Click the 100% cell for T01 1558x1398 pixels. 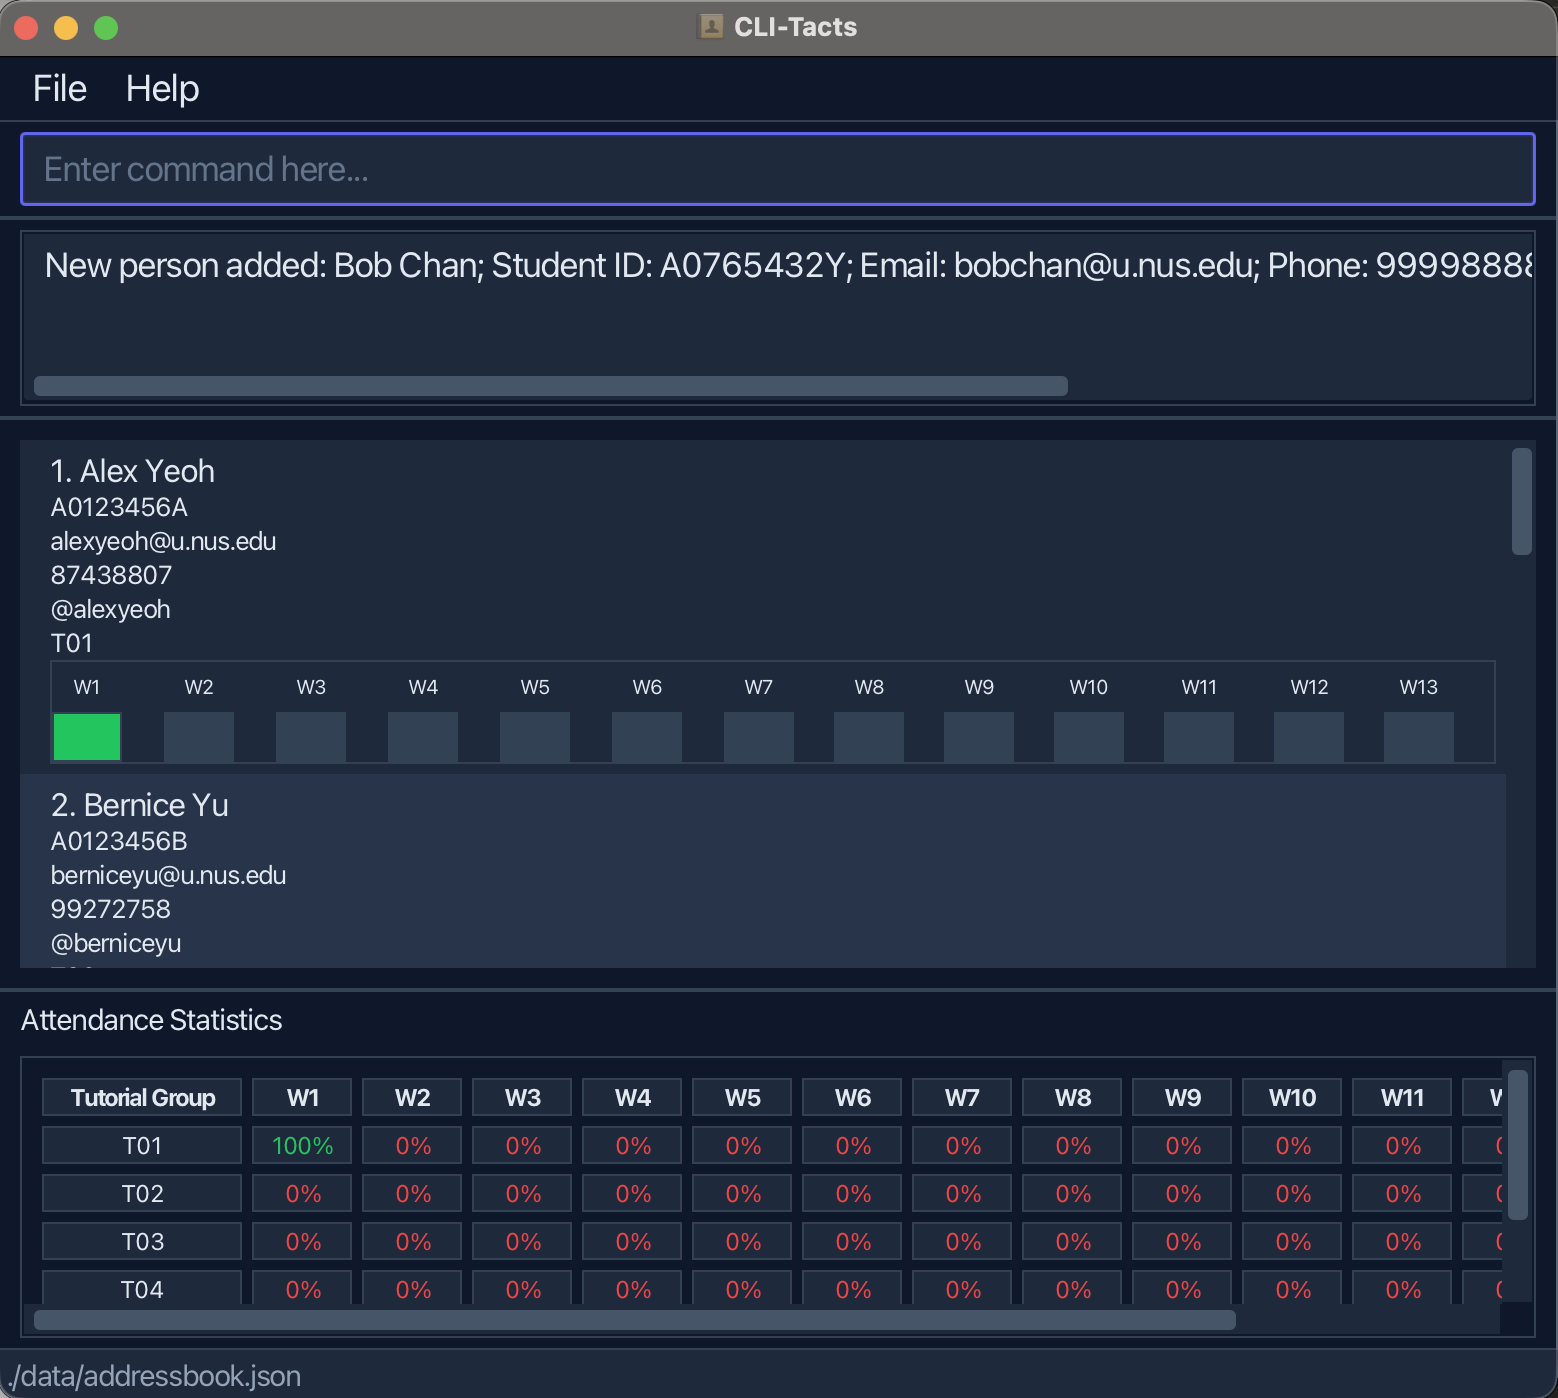pyautogui.click(x=302, y=1146)
